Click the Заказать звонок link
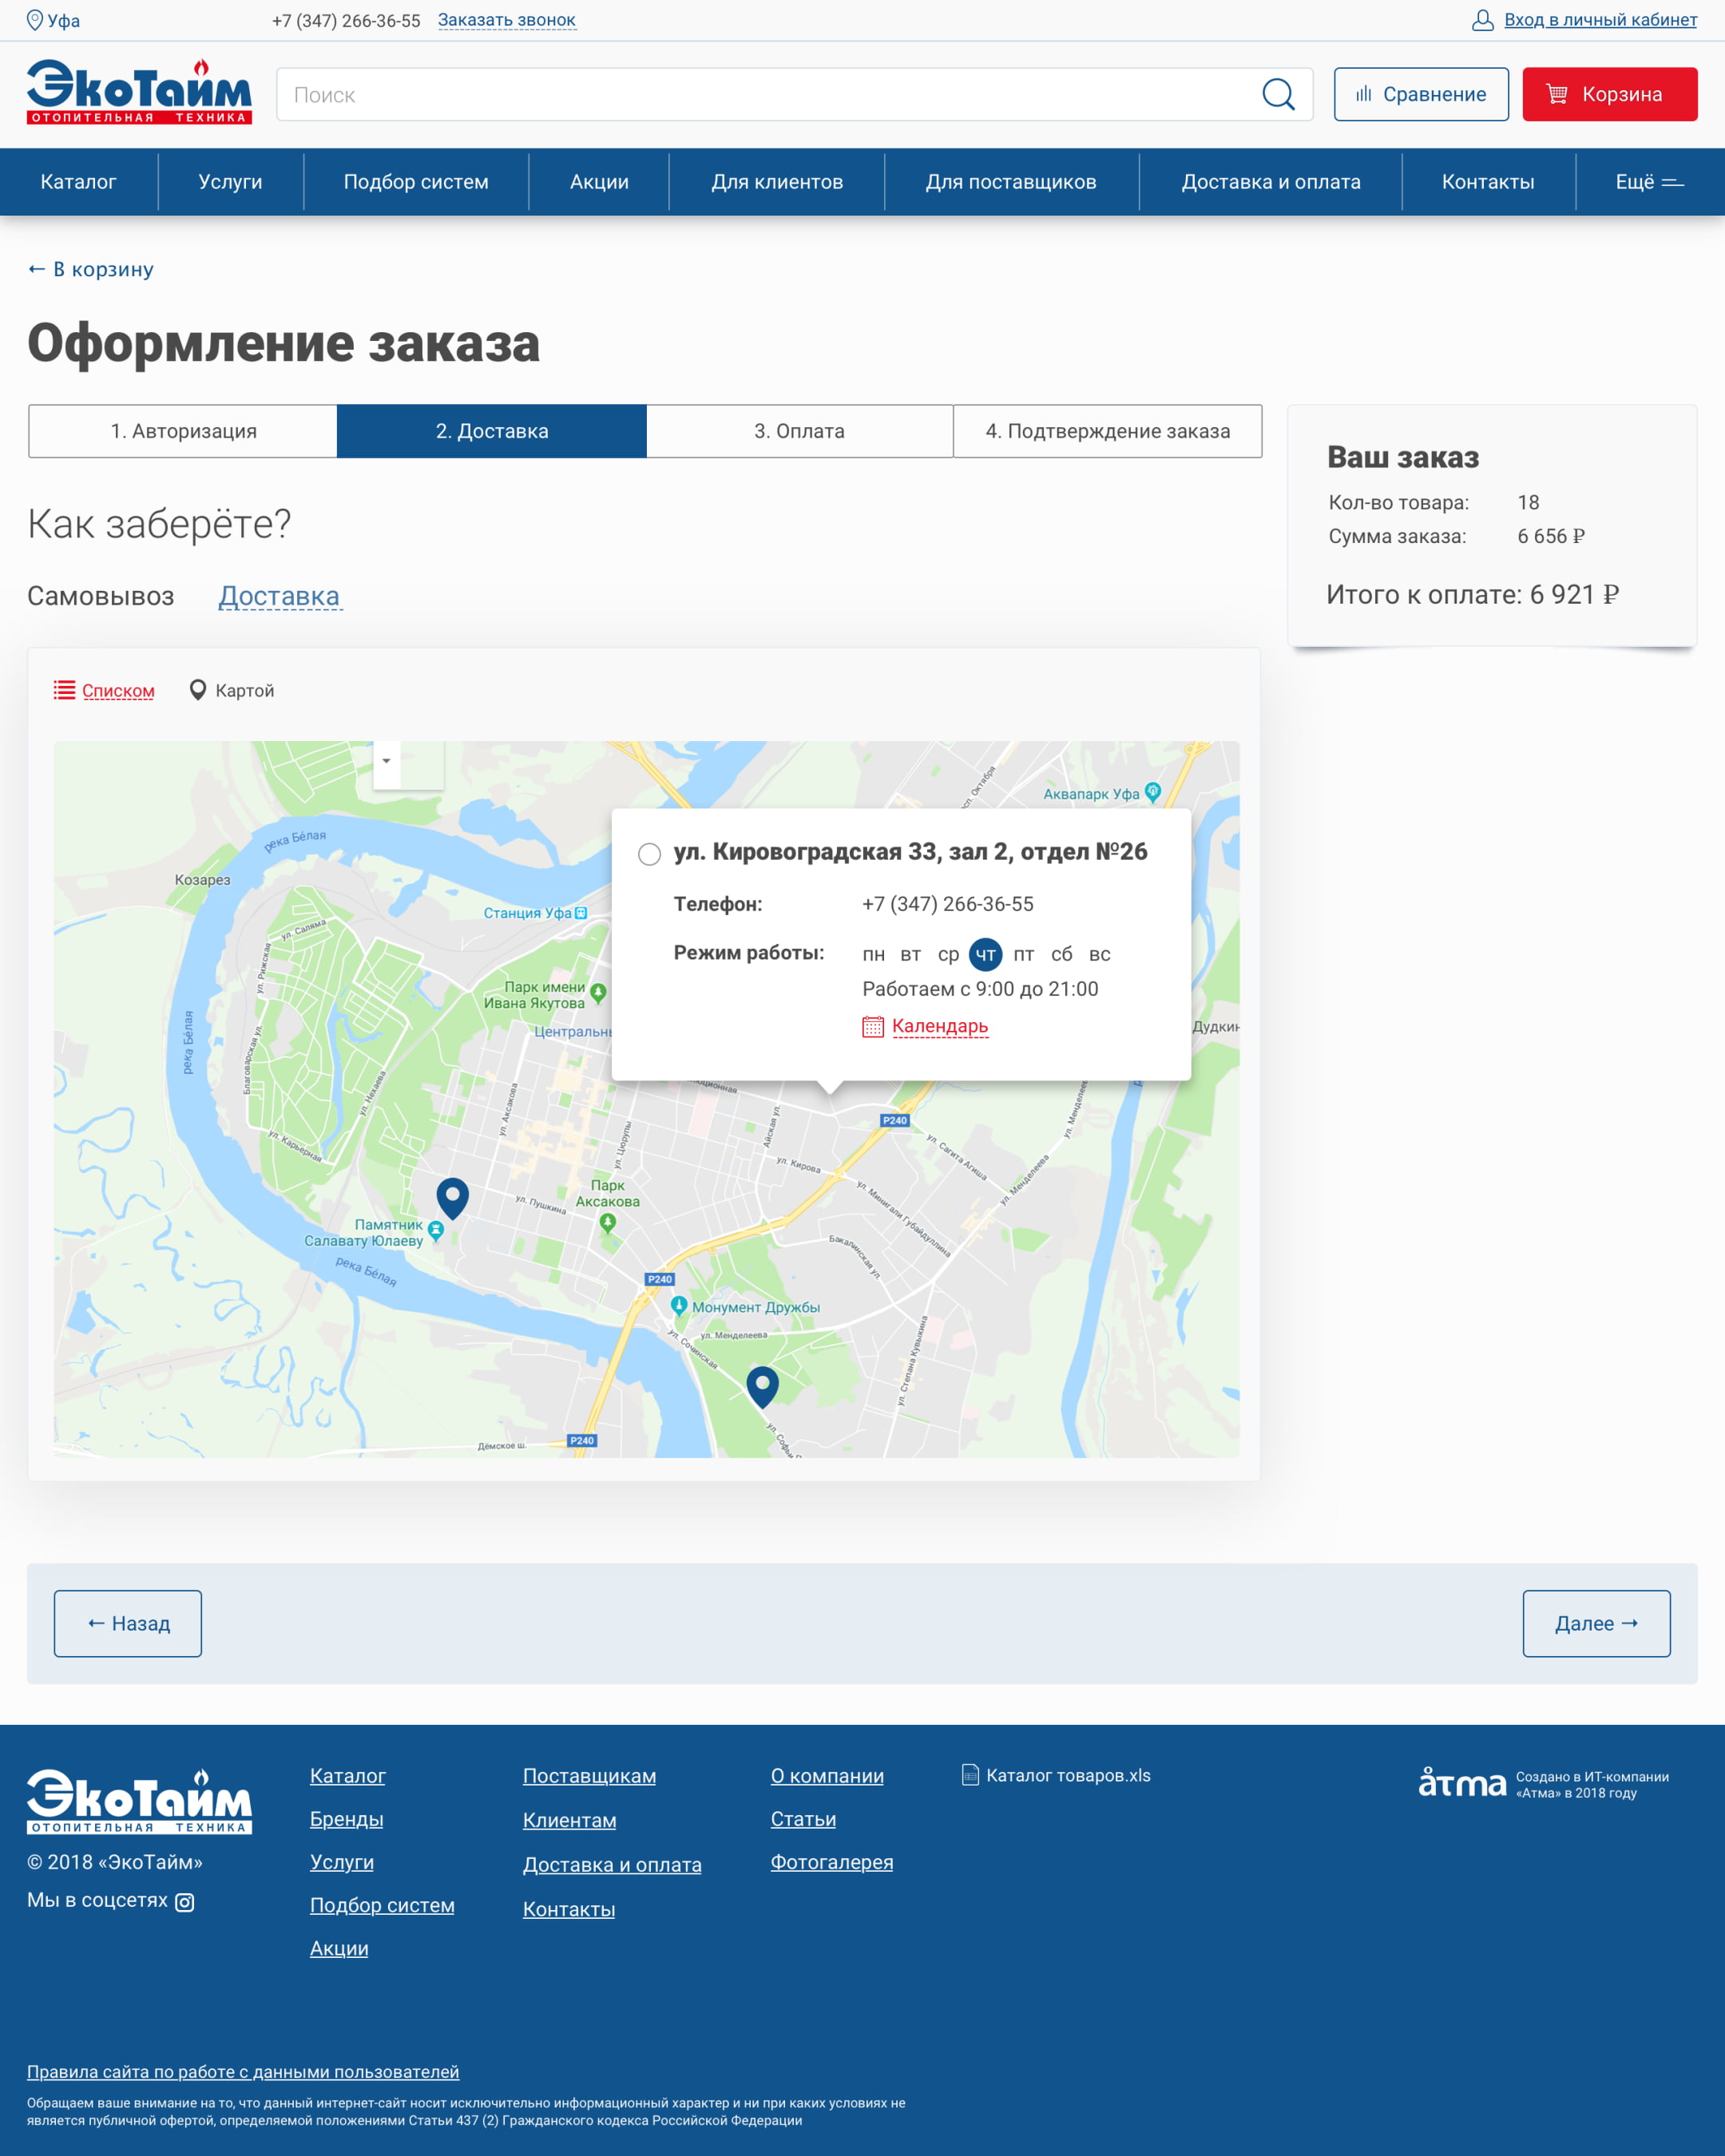This screenshot has height=2156, width=1725. tap(506, 20)
